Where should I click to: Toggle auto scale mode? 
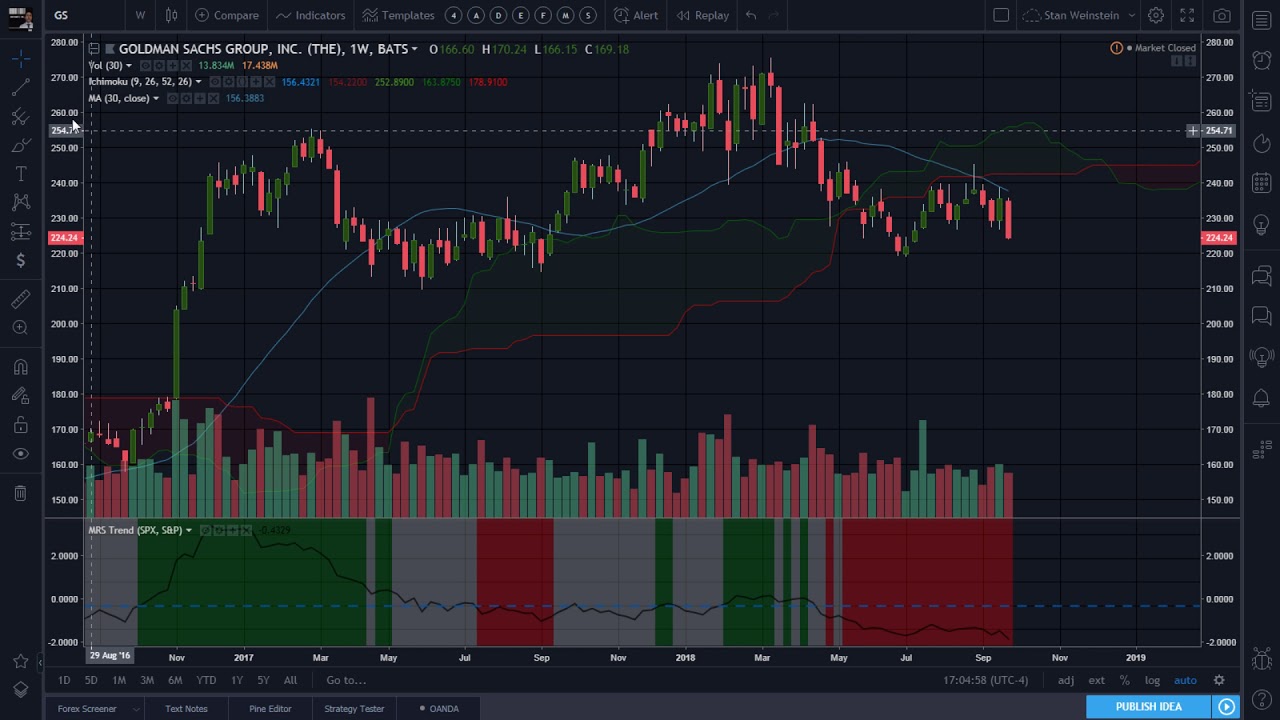pyautogui.click(x=1185, y=681)
